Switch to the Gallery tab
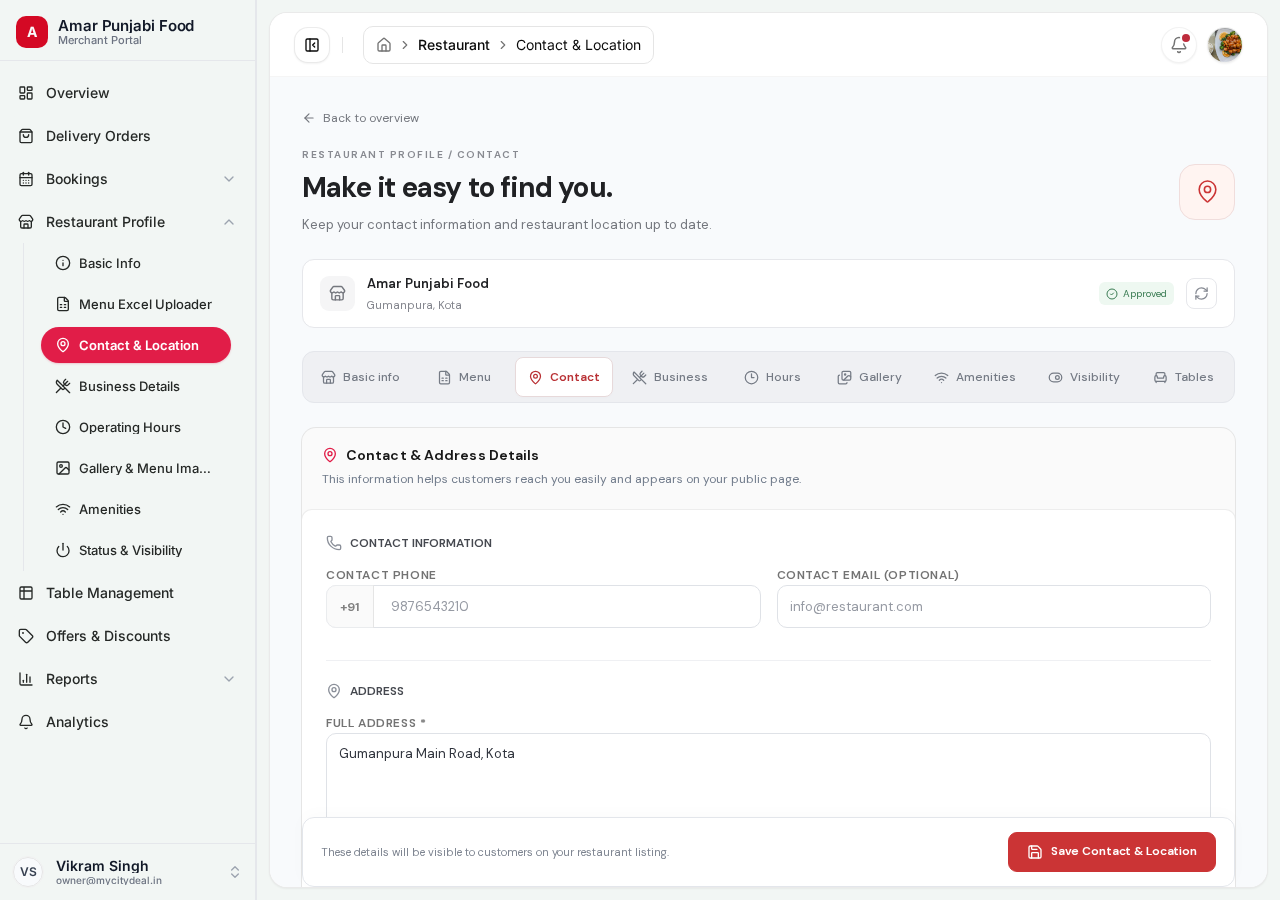The image size is (1280, 900). 869,377
